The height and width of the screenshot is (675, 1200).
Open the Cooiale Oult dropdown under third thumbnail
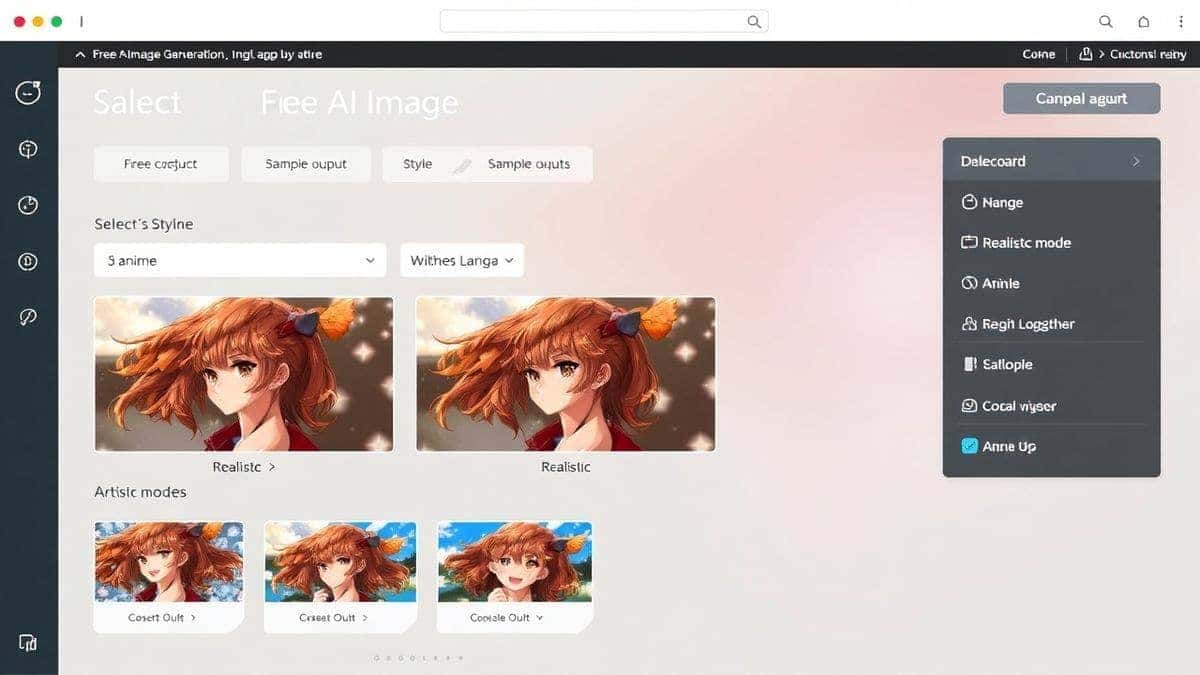click(540, 618)
